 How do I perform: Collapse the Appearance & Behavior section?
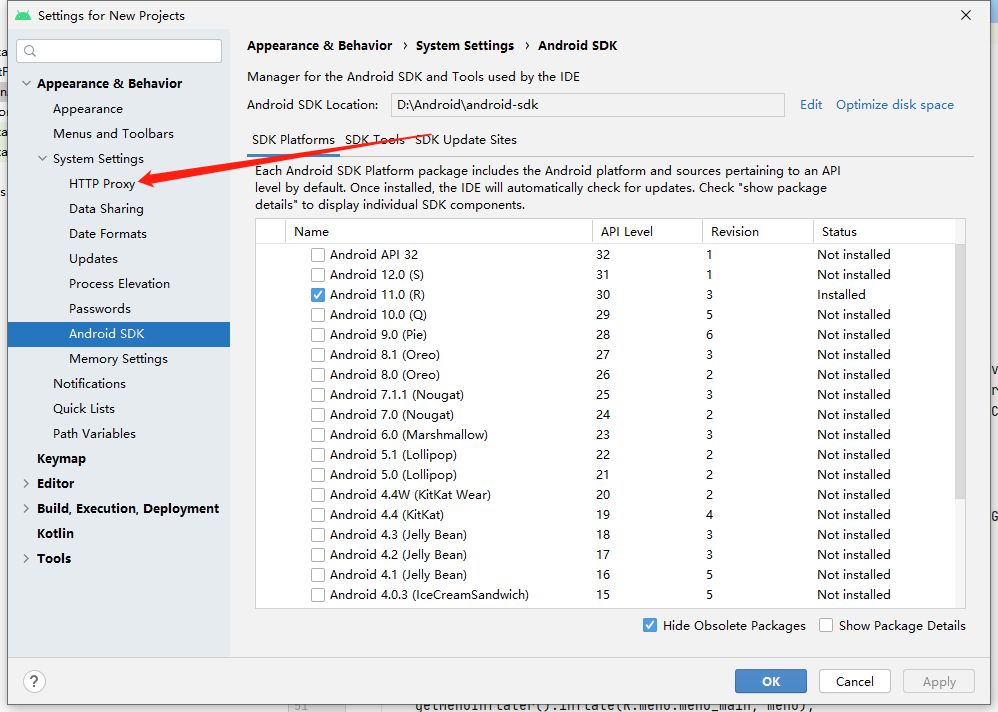tap(26, 83)
